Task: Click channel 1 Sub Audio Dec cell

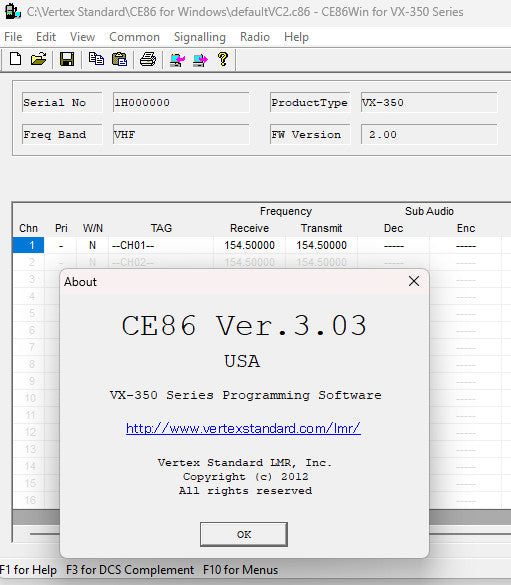Action: [x=394, y=245]
